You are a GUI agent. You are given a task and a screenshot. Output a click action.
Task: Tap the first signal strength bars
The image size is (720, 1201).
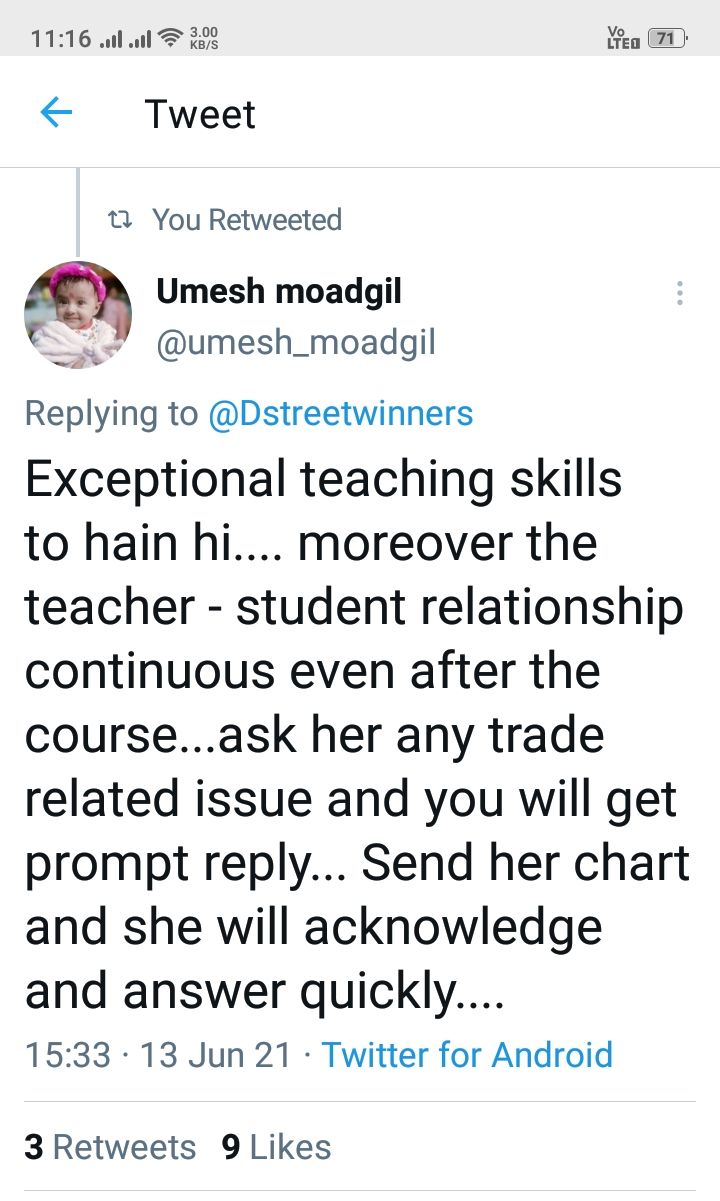pyautogui.click(x=114, y=40)
